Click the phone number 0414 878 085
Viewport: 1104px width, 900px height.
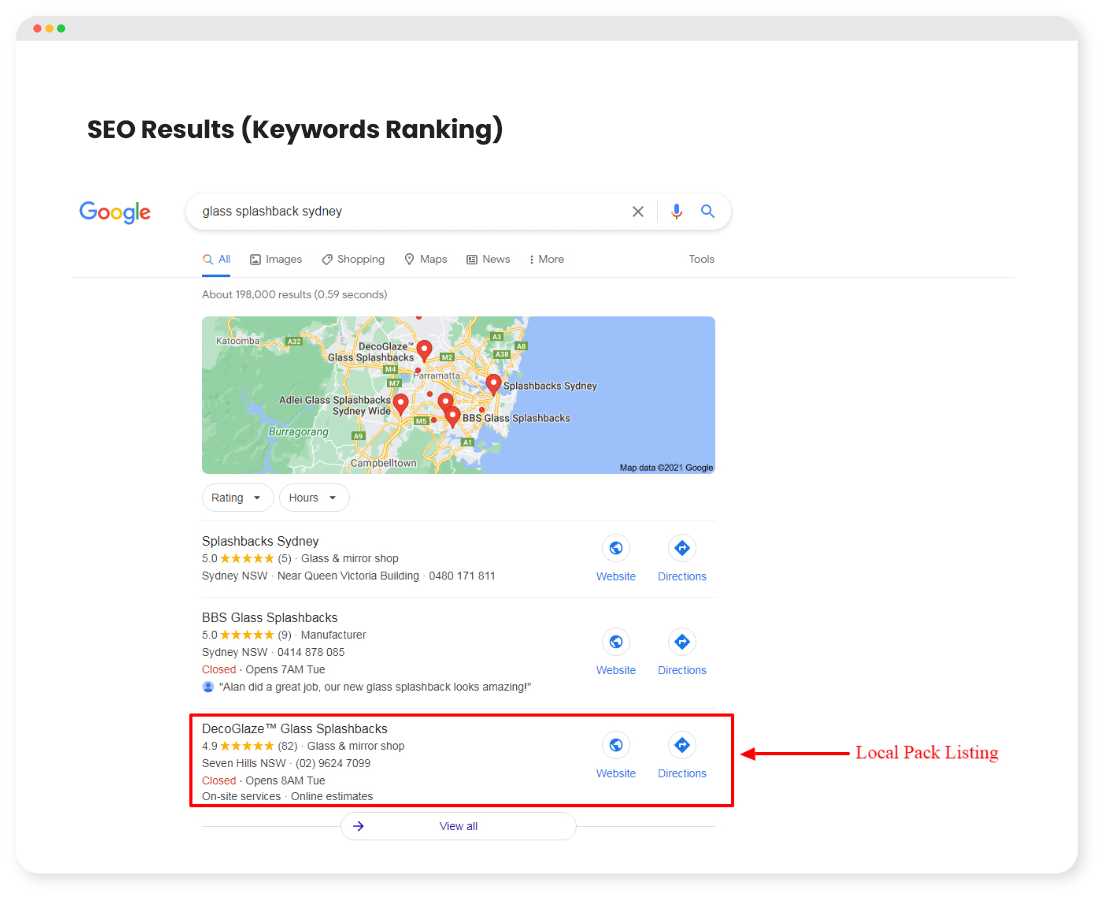click(310, 652)
